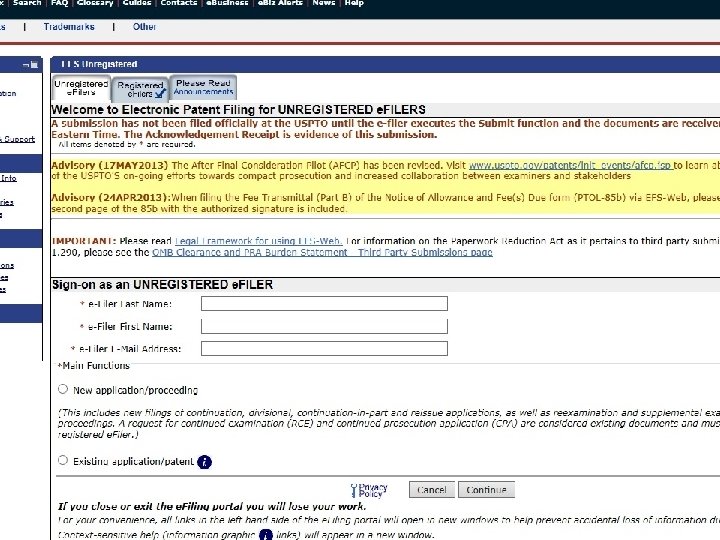Go to the Other section link

(144, 27)
